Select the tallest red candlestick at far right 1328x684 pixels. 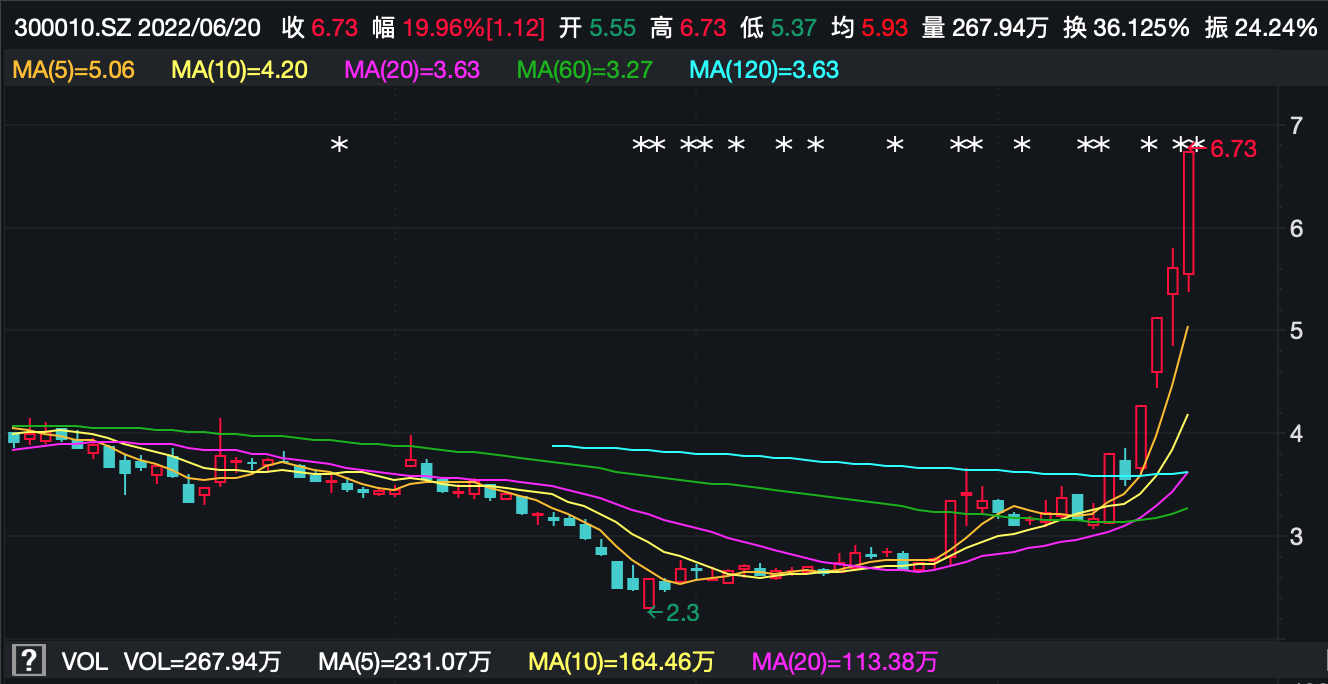pos(1189,212)
